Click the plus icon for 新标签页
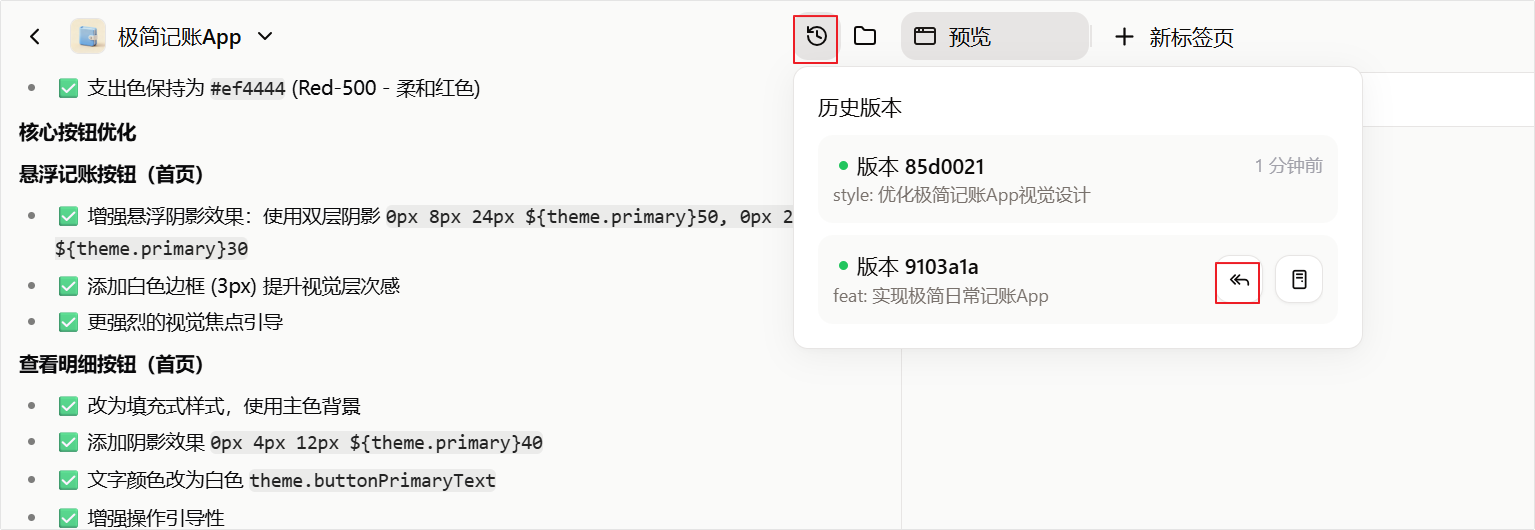Viewport: 1535px width, 530px height. [1125, 37]
